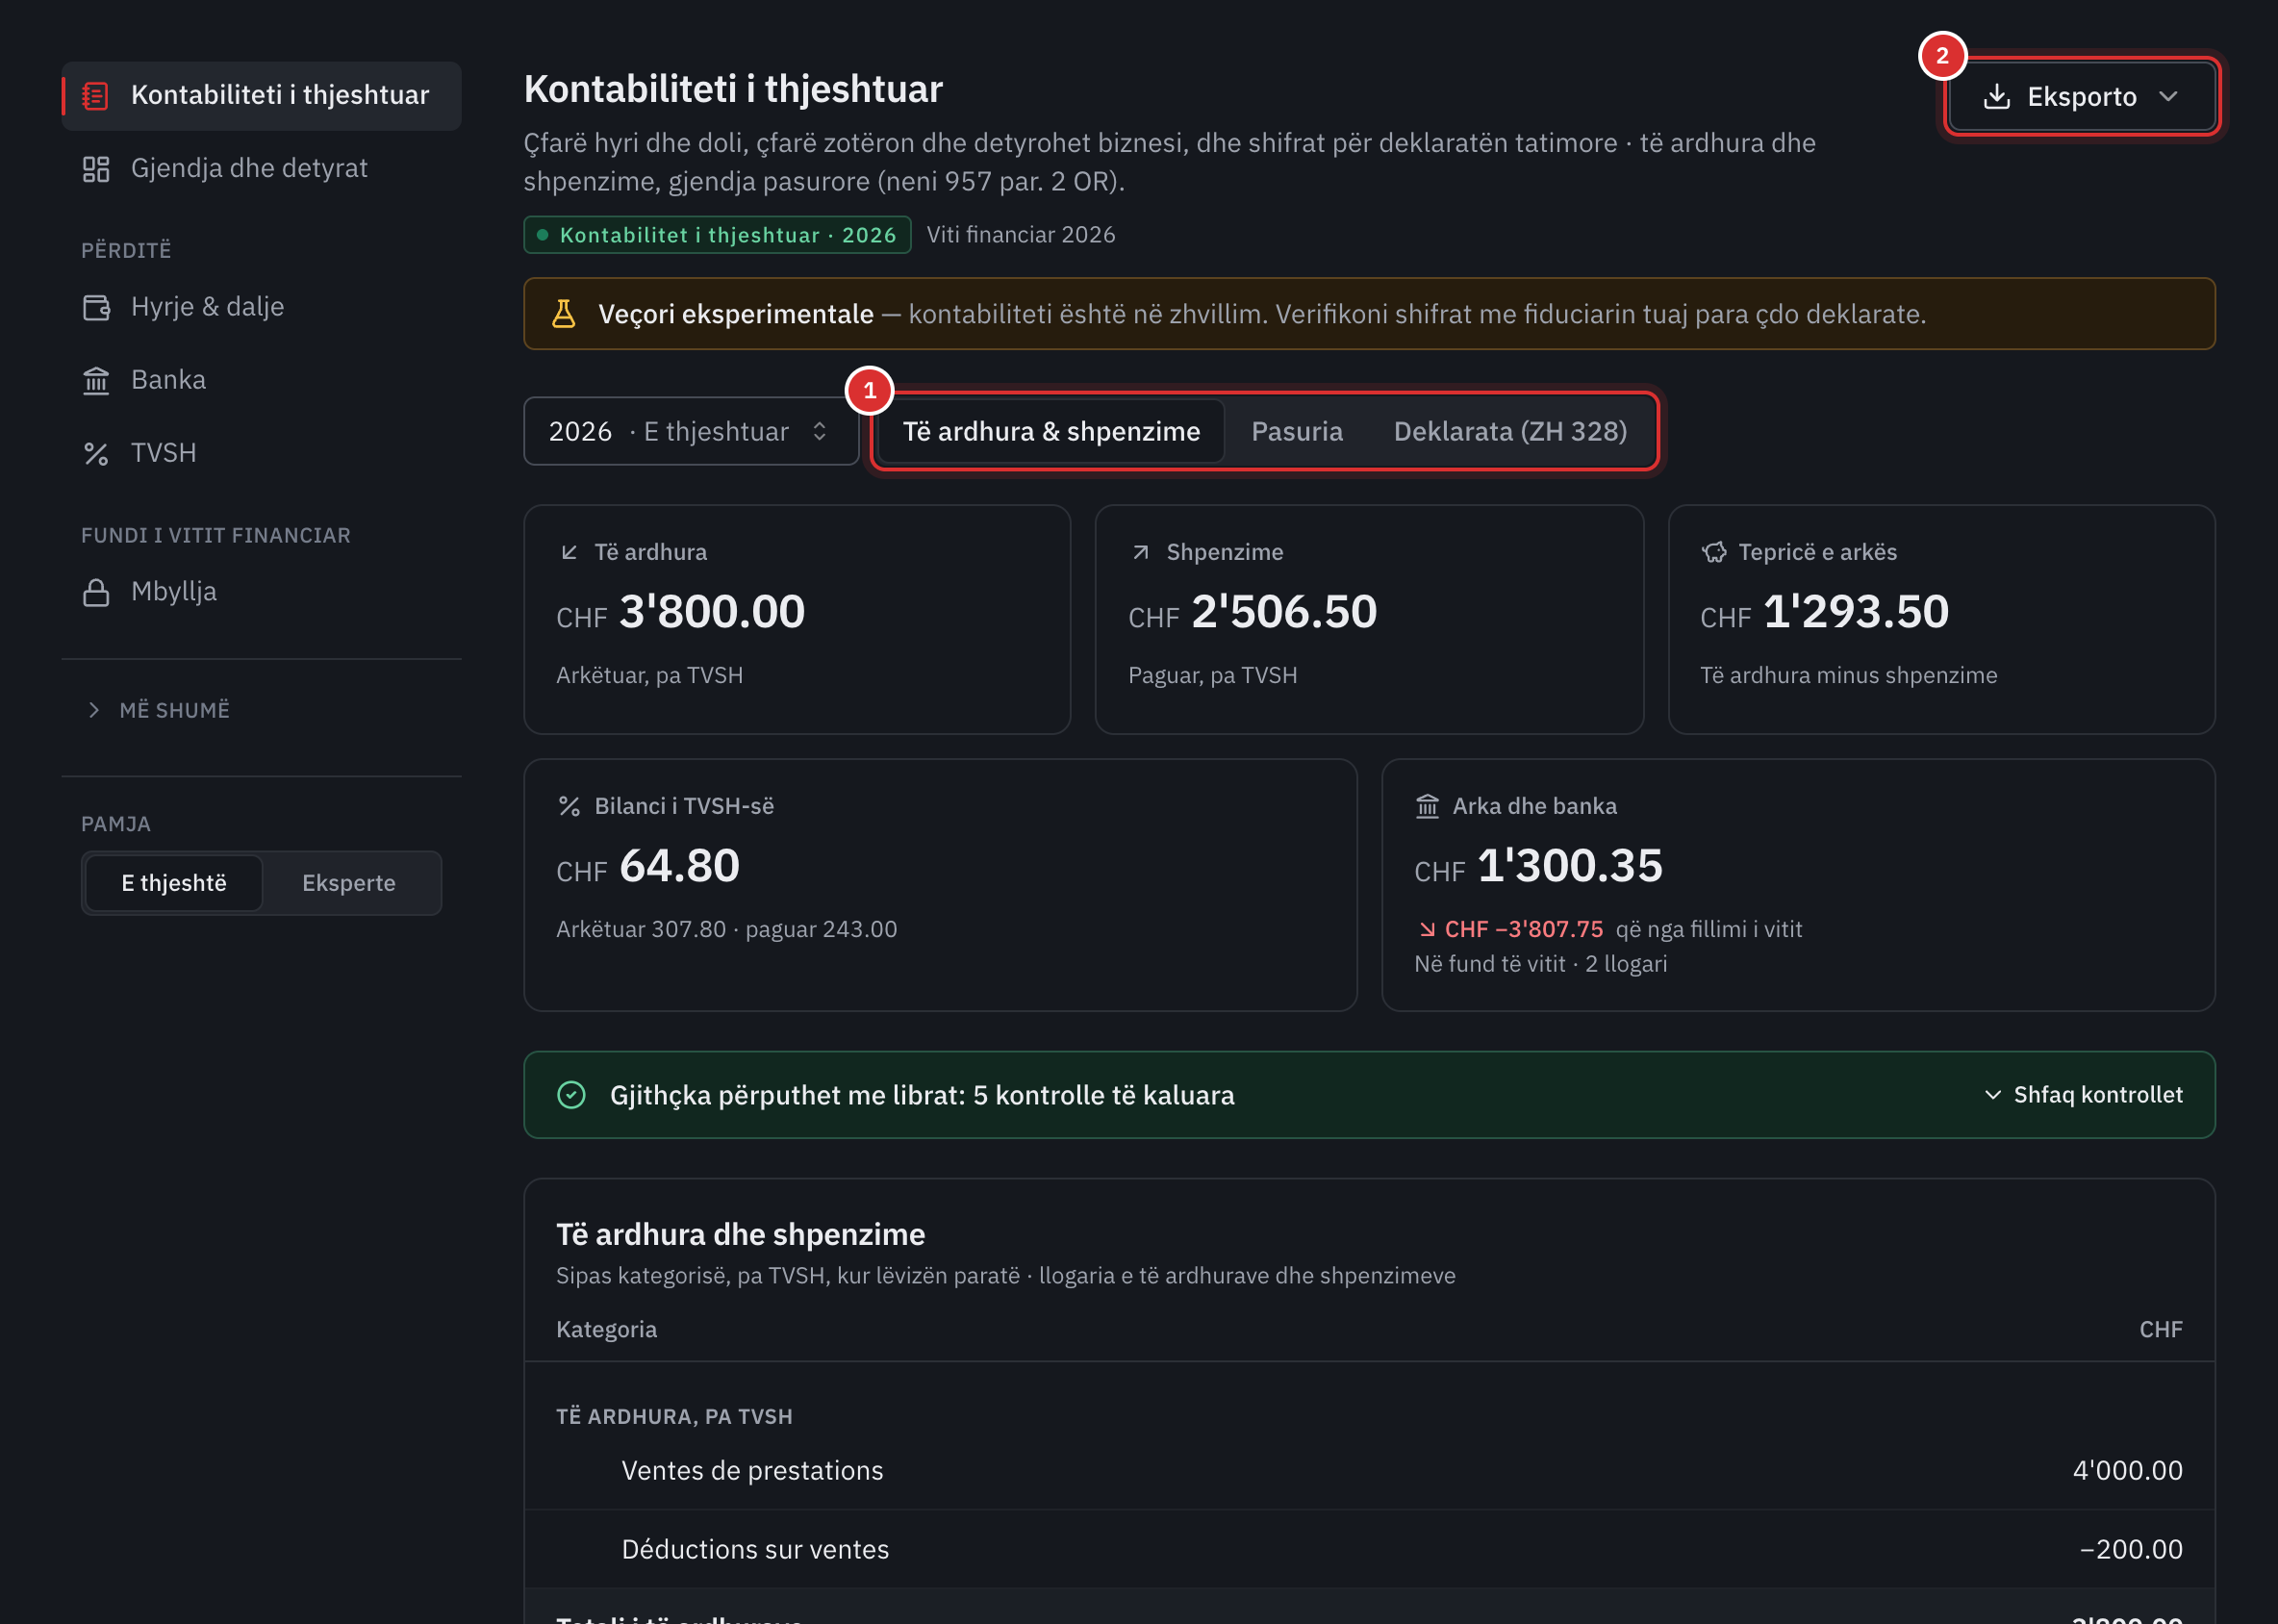This screenshot has height=1624, width=2278.
Task: Open the 2026 · E thjeshtuar year selector
Action: [691, 431]
